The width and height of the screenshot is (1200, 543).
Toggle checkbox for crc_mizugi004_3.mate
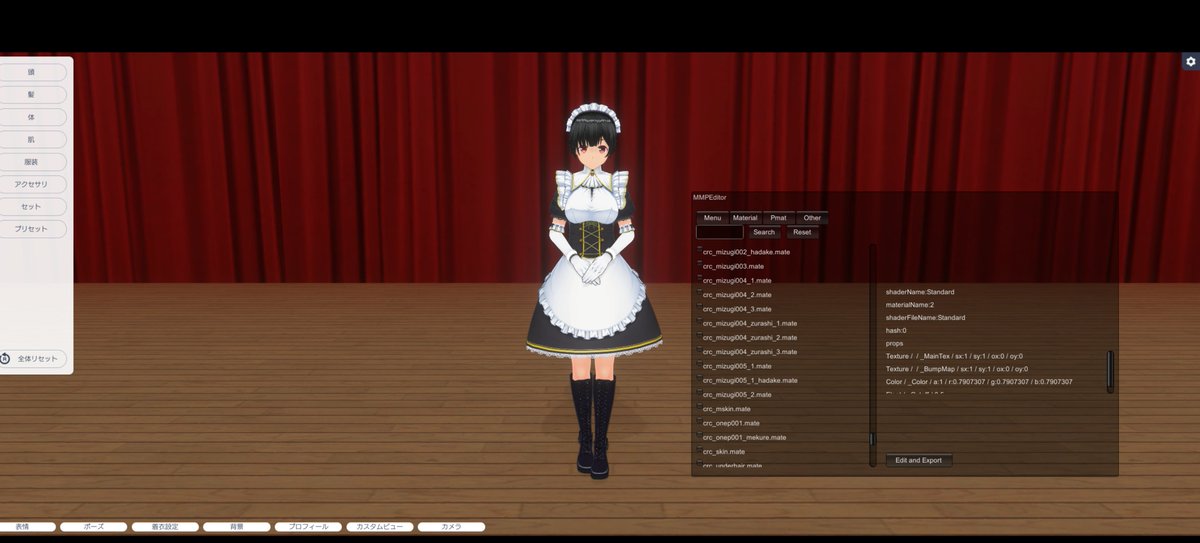tap(699, 307)
